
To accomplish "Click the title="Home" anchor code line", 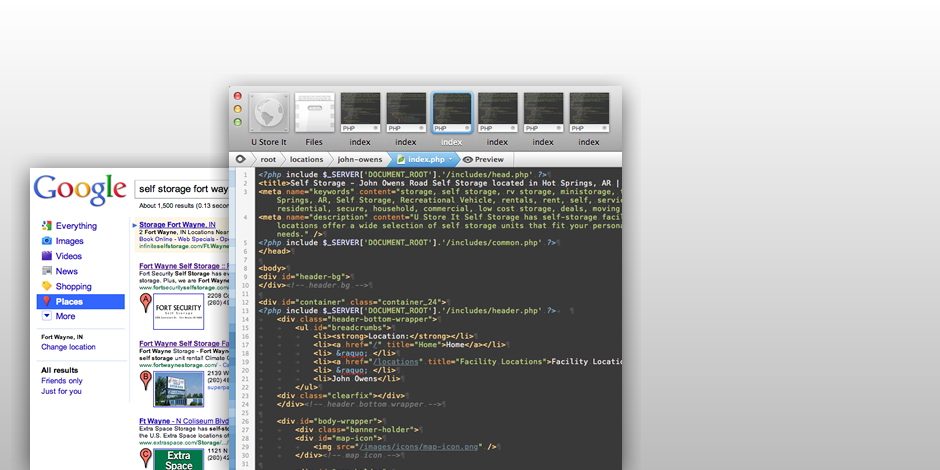I will tap(409, 345).
